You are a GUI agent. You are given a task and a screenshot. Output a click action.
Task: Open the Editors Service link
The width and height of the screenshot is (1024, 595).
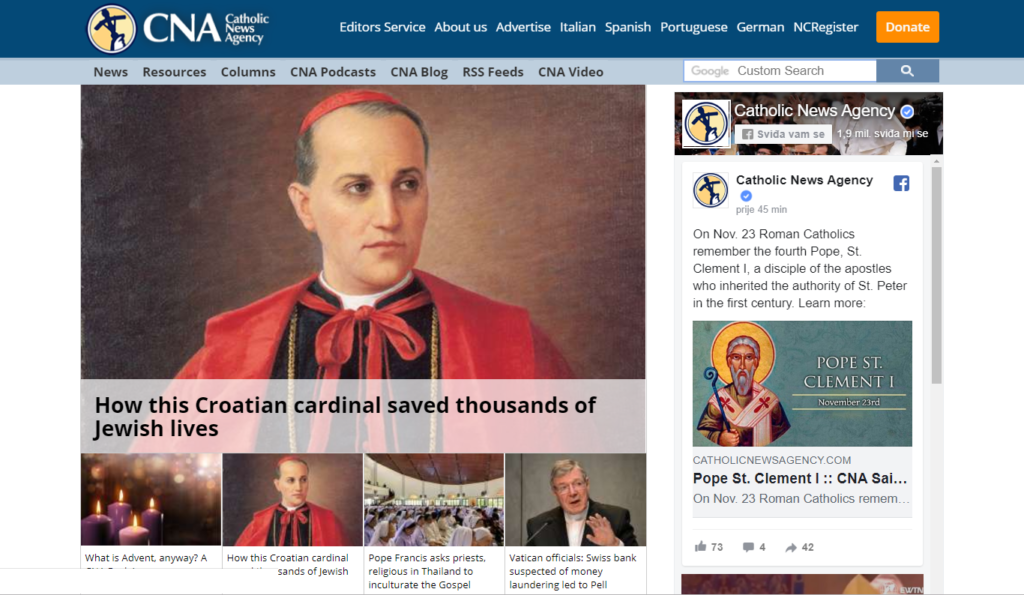click(382, 27)
